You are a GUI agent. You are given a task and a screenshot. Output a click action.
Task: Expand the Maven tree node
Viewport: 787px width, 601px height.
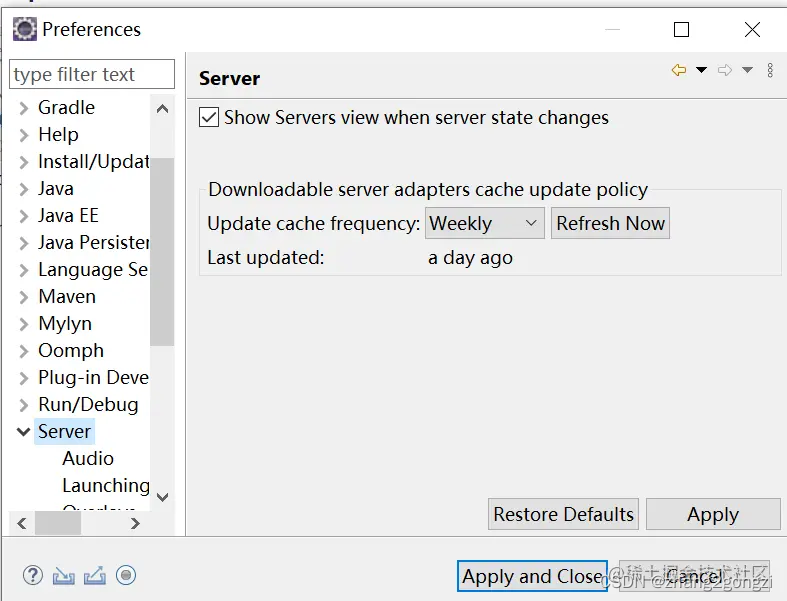pyautogui.click(x=24, y=297)
